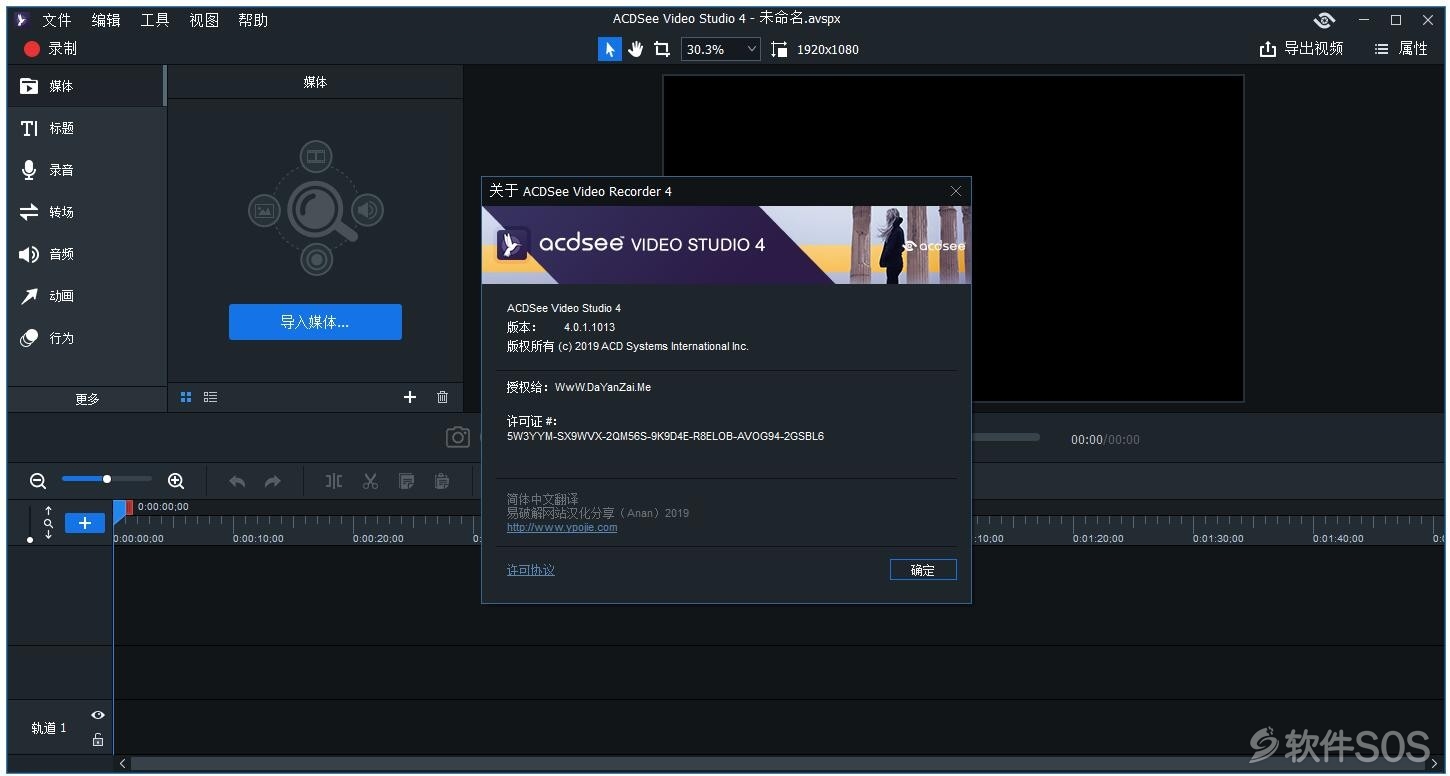Click the timeline zoom in magnifier
The image size is (1450, 776).
click(x=176, y=481)
